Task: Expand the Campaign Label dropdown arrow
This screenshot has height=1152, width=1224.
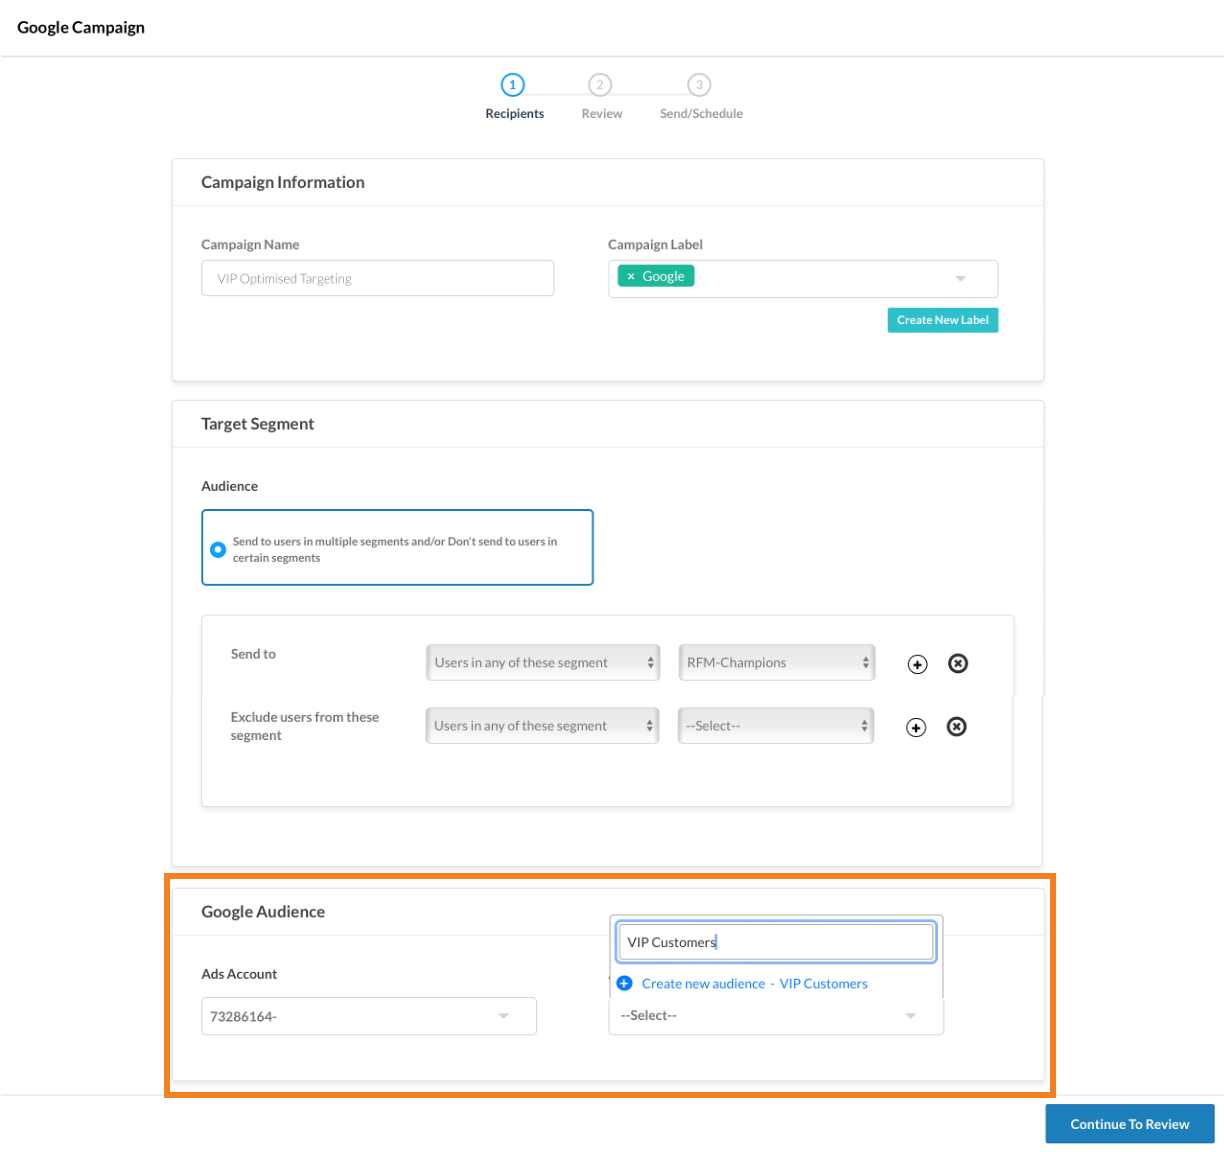Action: tap(960, 278)
